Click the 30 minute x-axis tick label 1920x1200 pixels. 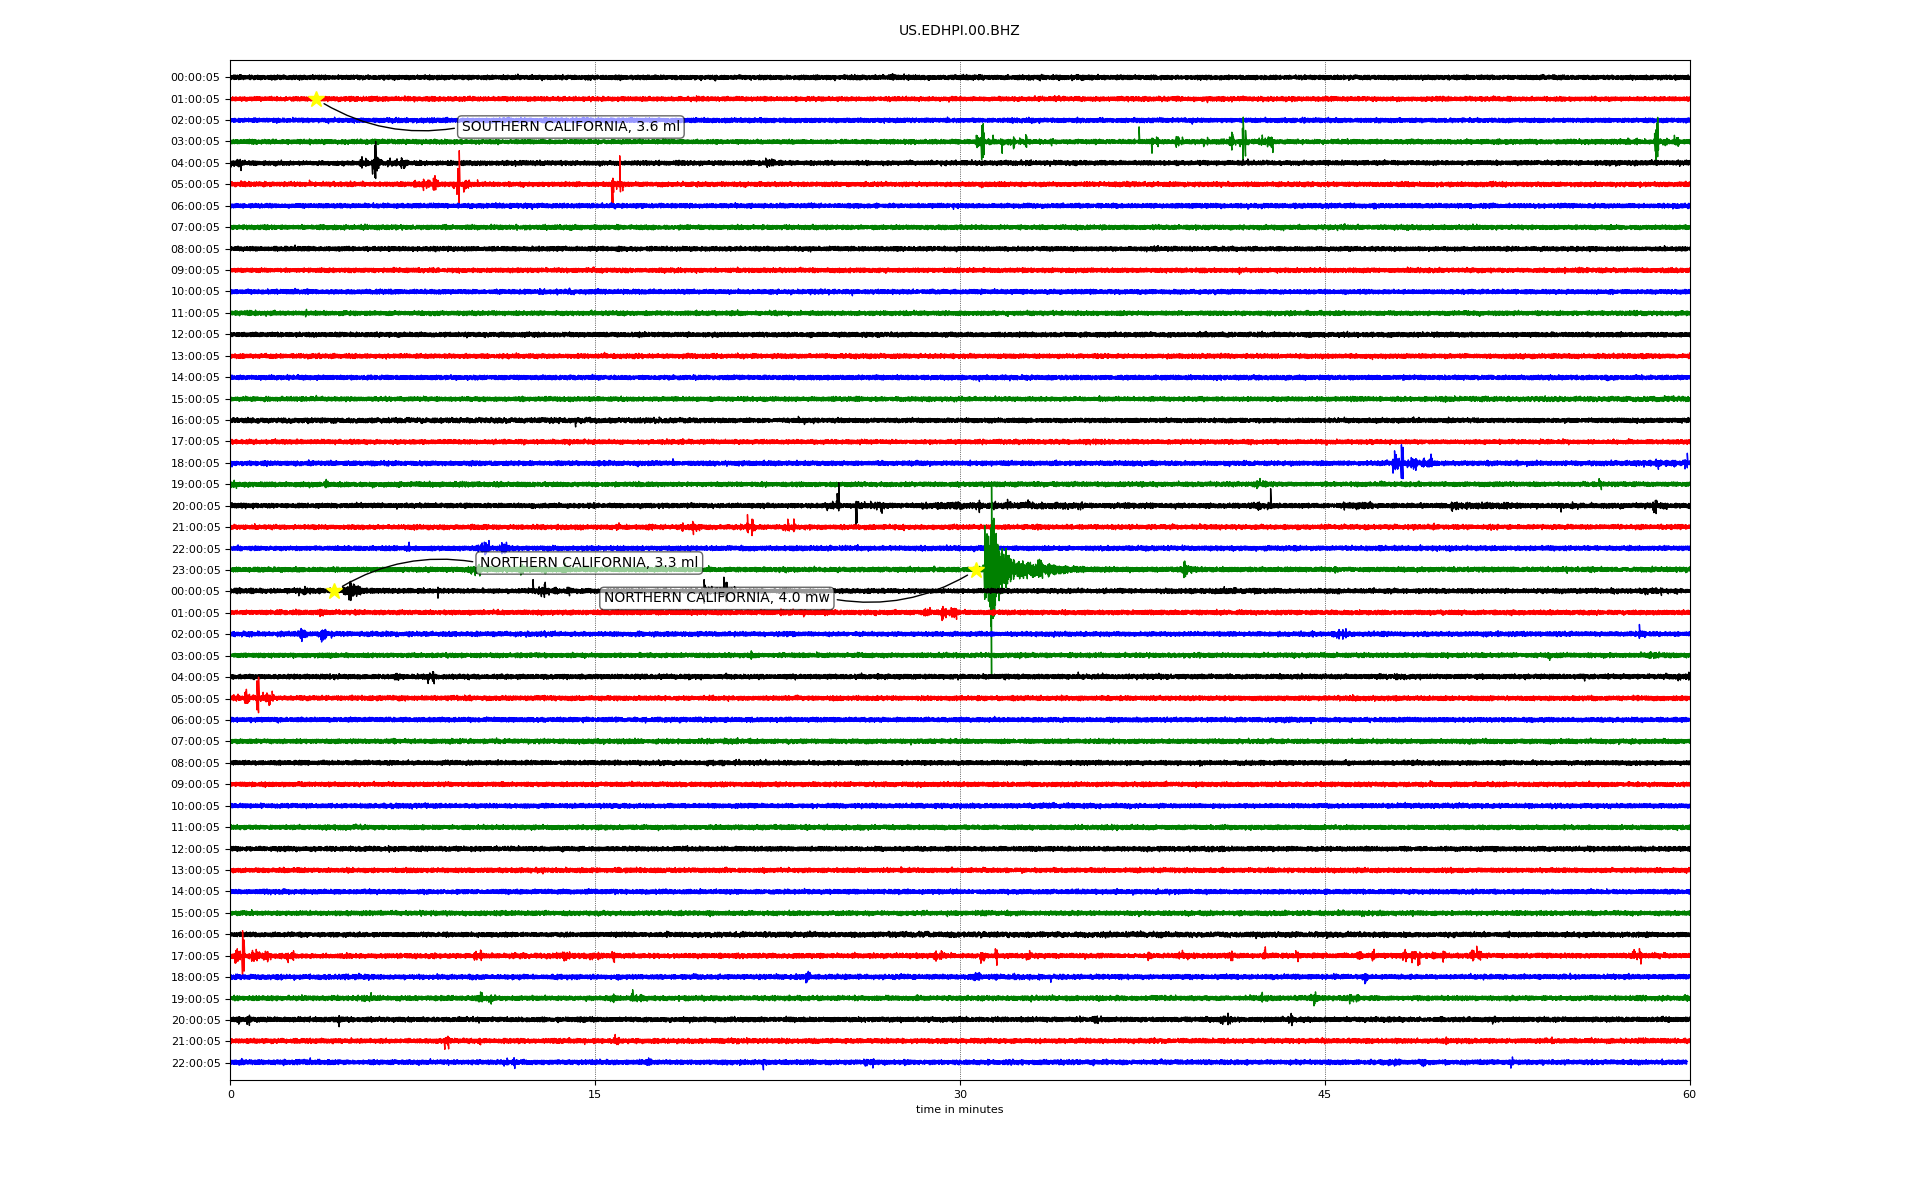pos(960,1094)
